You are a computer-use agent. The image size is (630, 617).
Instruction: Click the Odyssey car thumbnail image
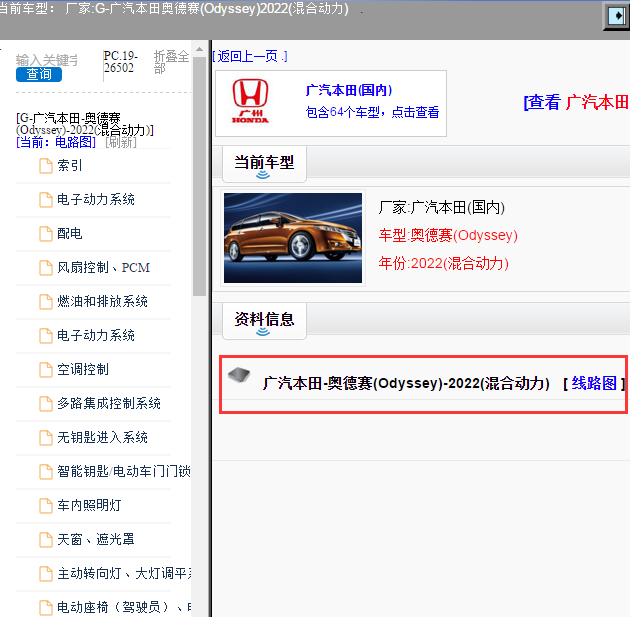pyautogui.click(x=293, y=238)
